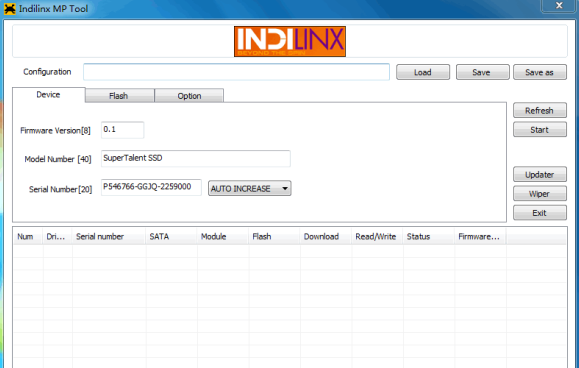The height and width of the screenshot is (368, 579).
Task: Click the Serial Number input field
Action: 151,187
